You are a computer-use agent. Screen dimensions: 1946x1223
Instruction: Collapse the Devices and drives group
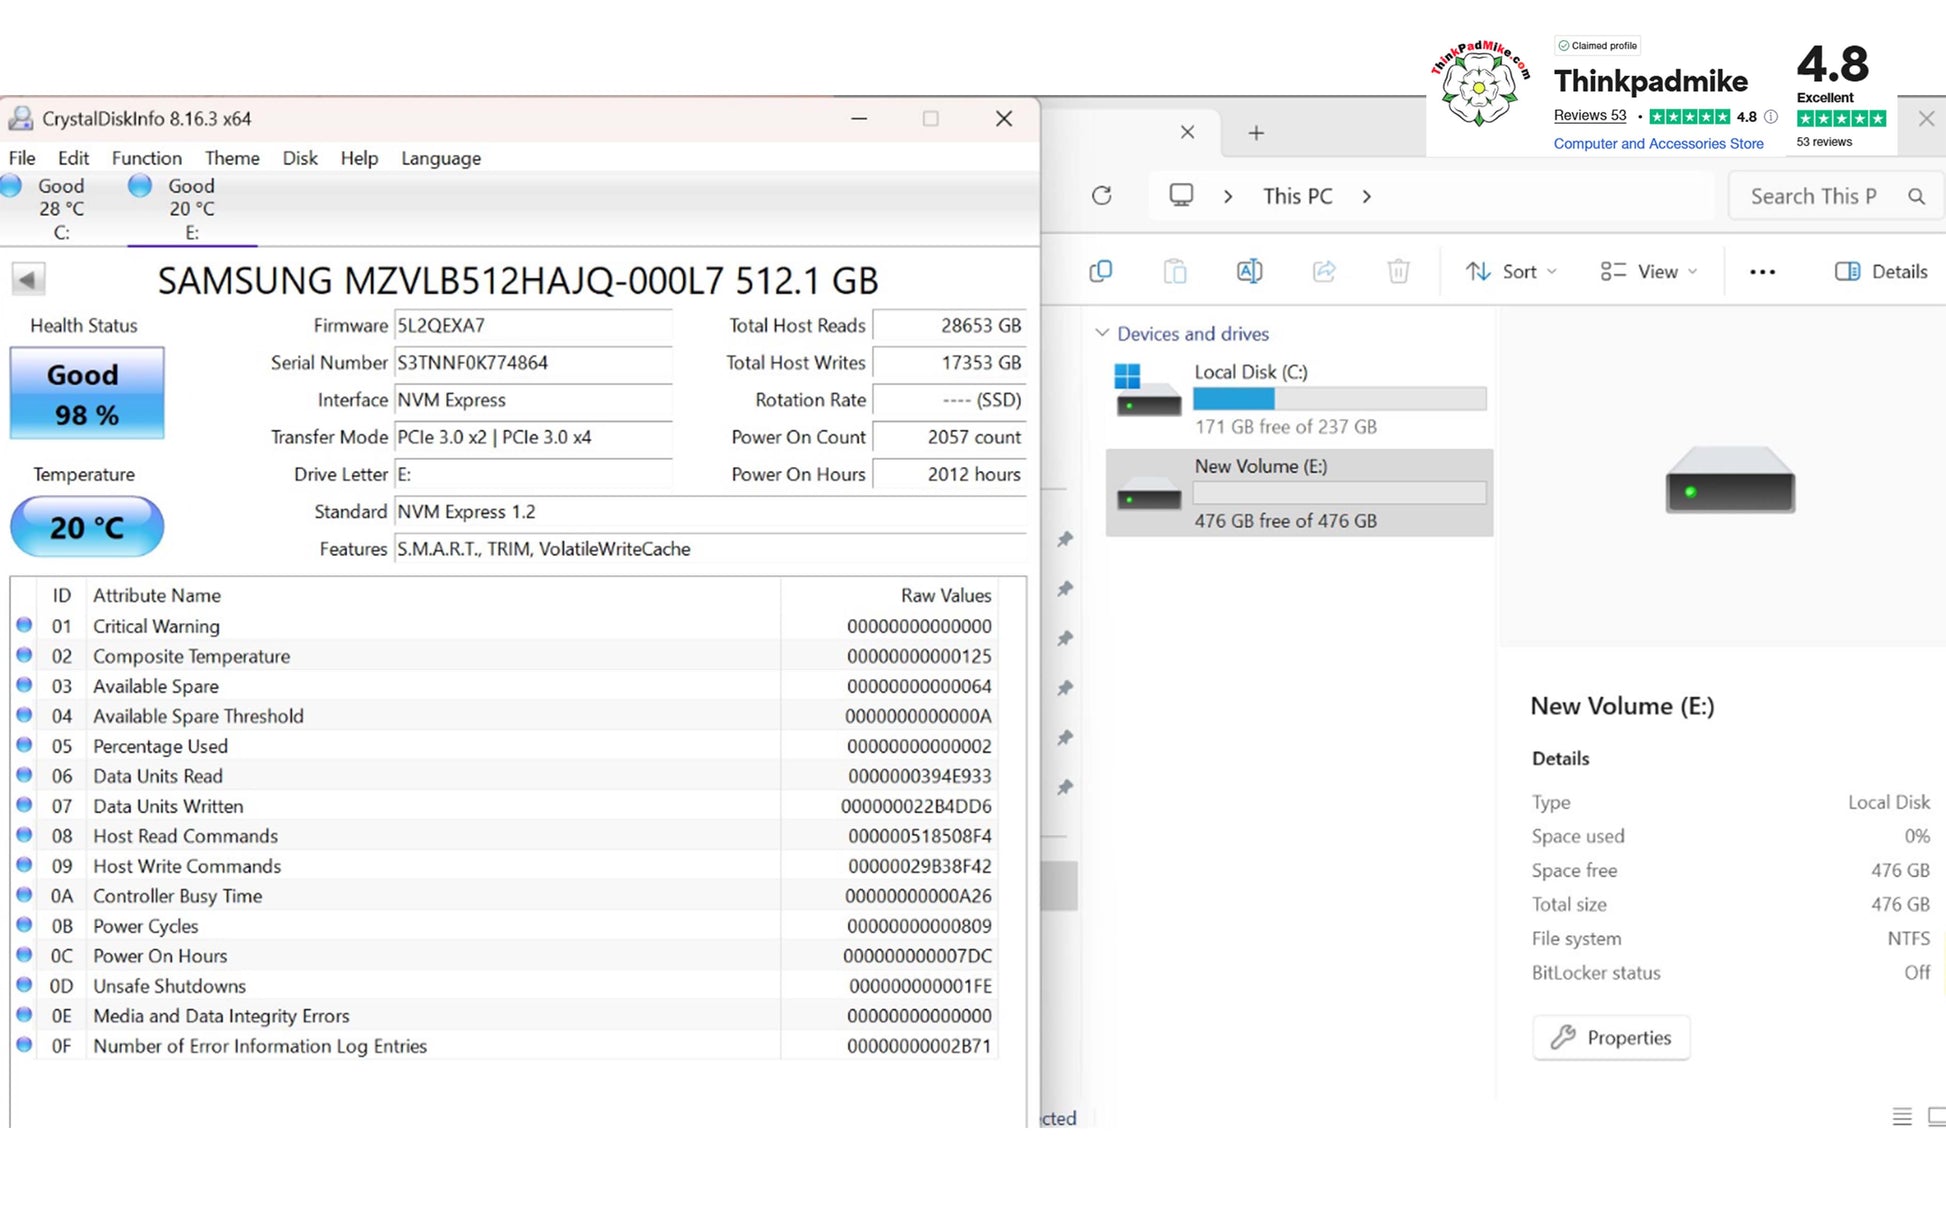point(1102,333)
